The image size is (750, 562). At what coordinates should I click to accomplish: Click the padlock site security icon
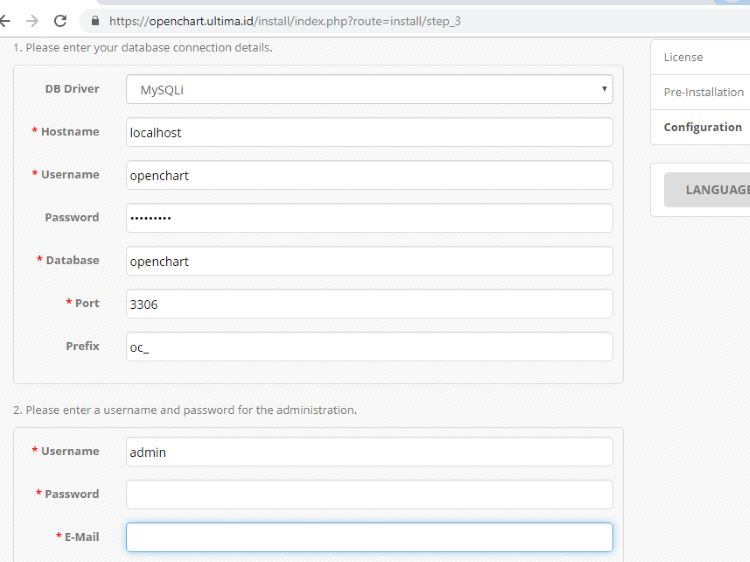[x=95, y=21]
